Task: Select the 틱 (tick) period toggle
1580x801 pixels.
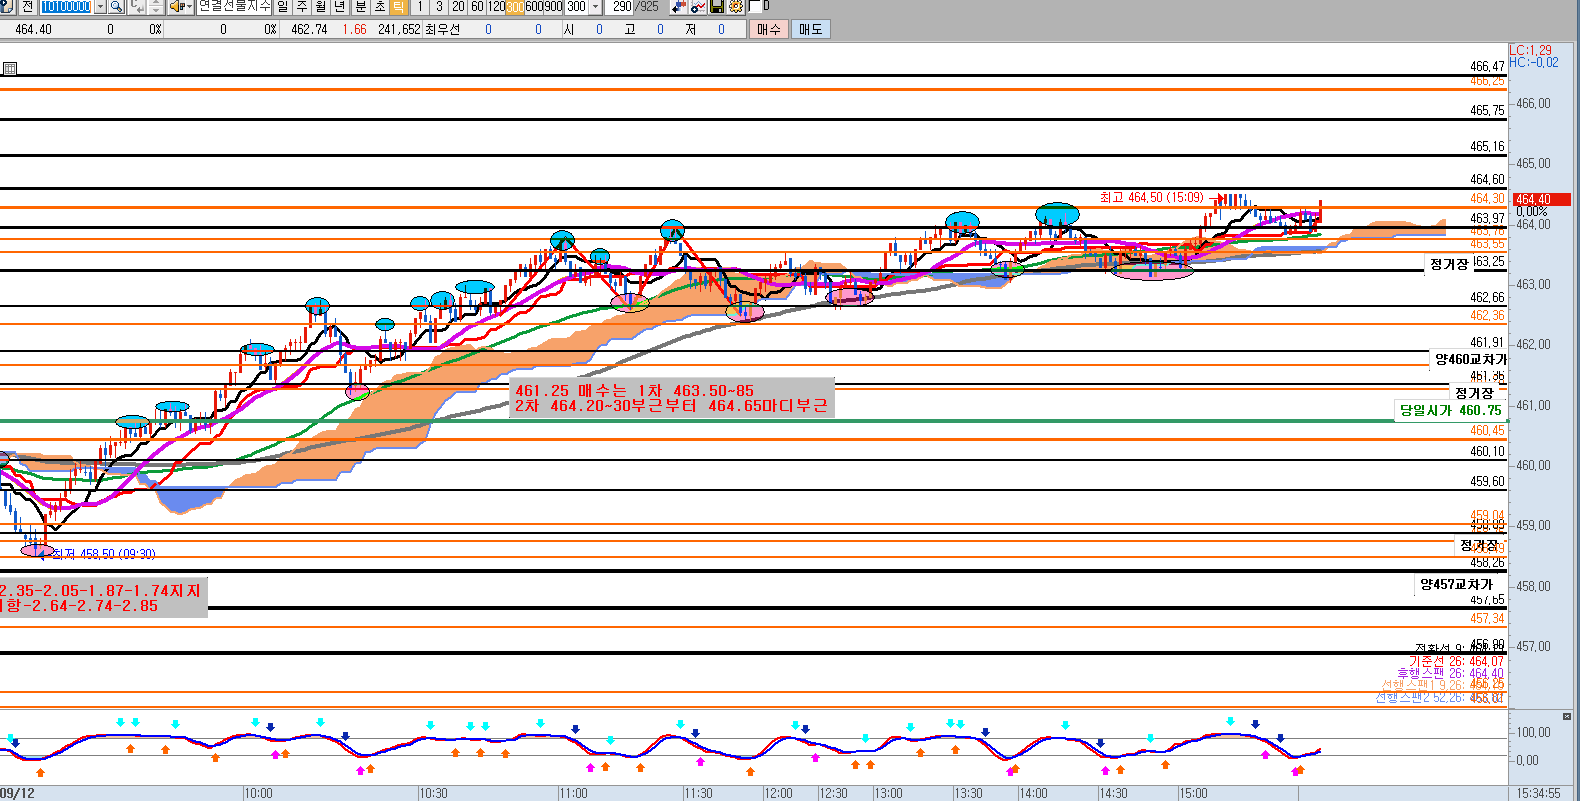Action: 398,7
